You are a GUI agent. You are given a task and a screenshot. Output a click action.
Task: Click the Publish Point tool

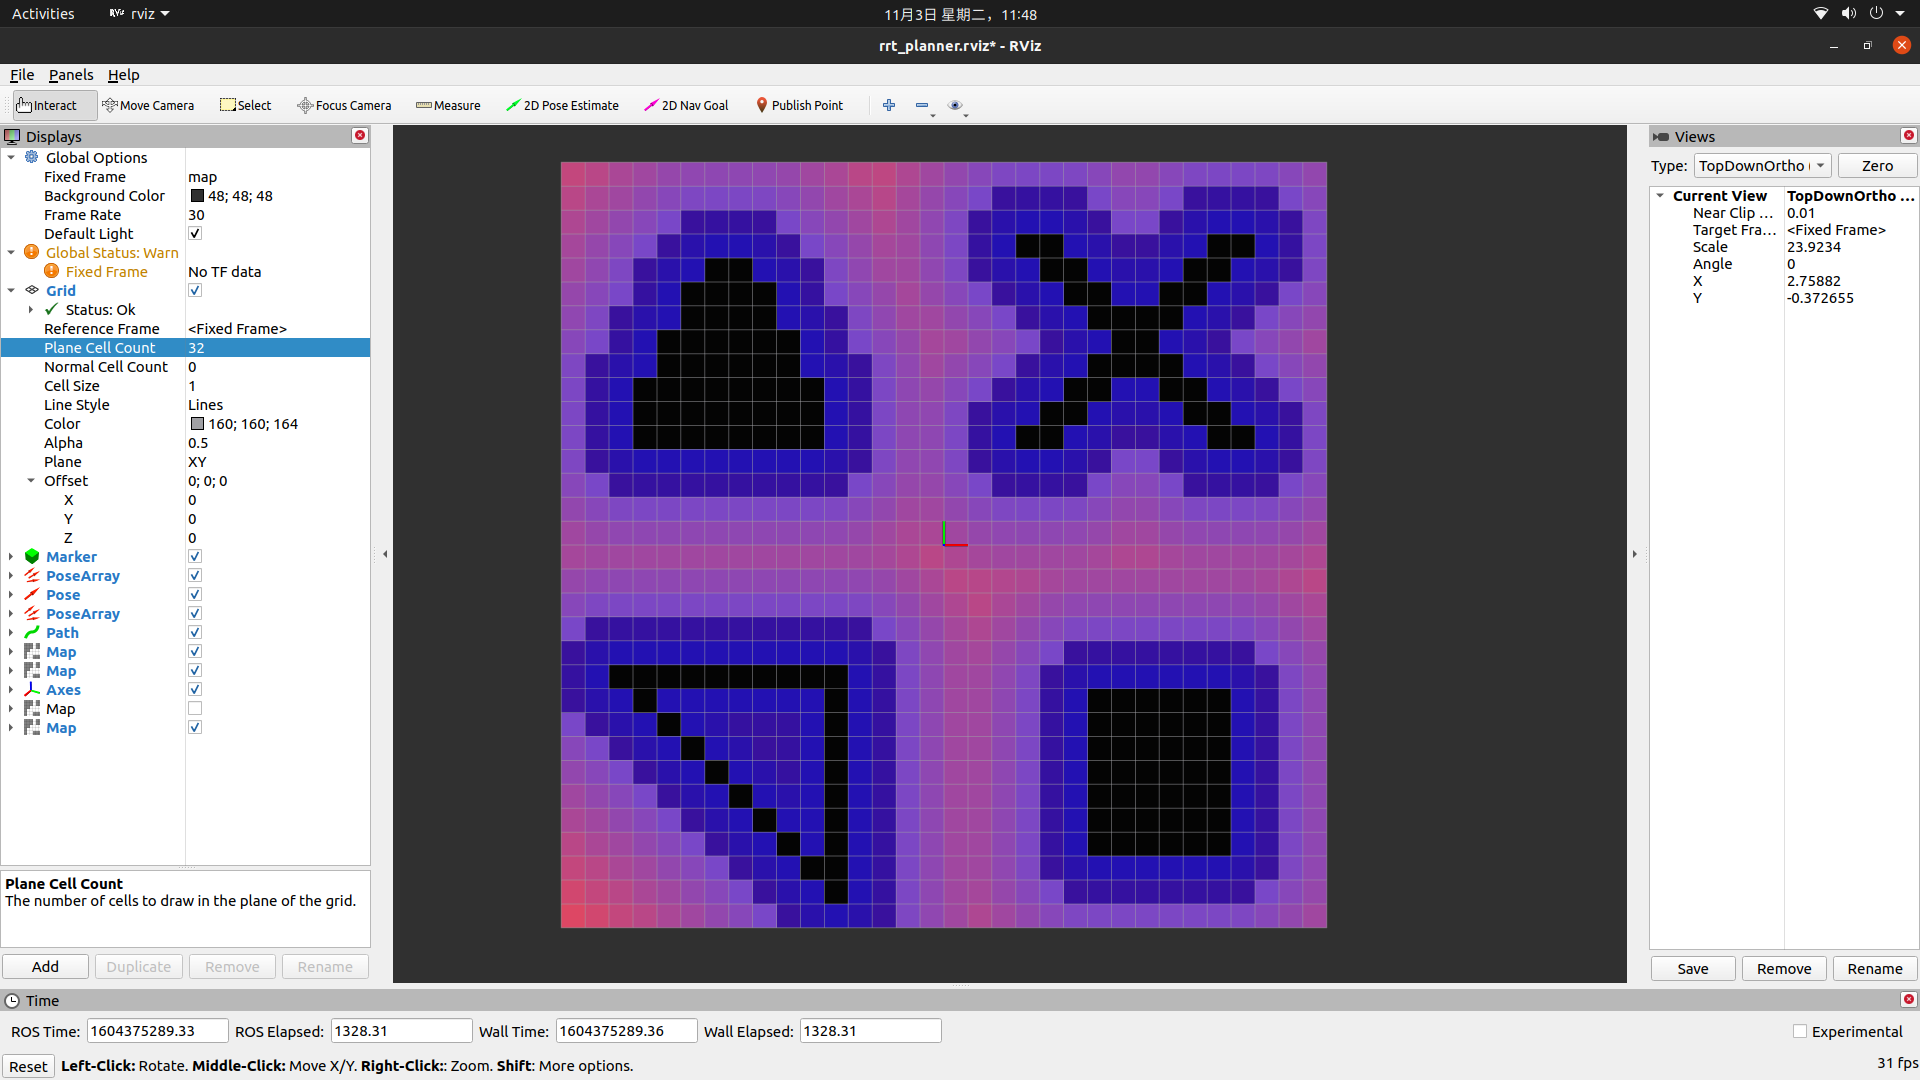796,104
